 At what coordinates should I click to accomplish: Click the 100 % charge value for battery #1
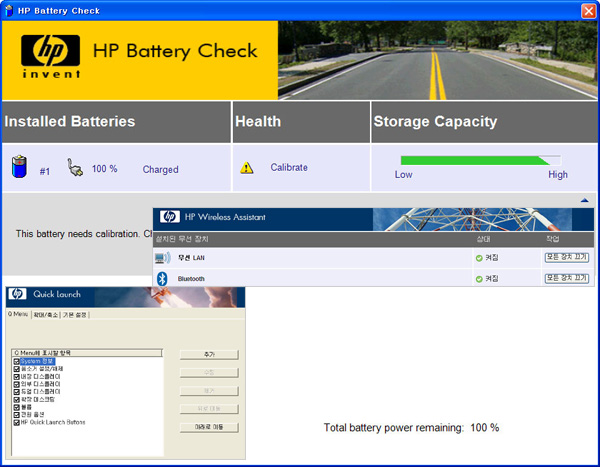(x=104, y=169)
